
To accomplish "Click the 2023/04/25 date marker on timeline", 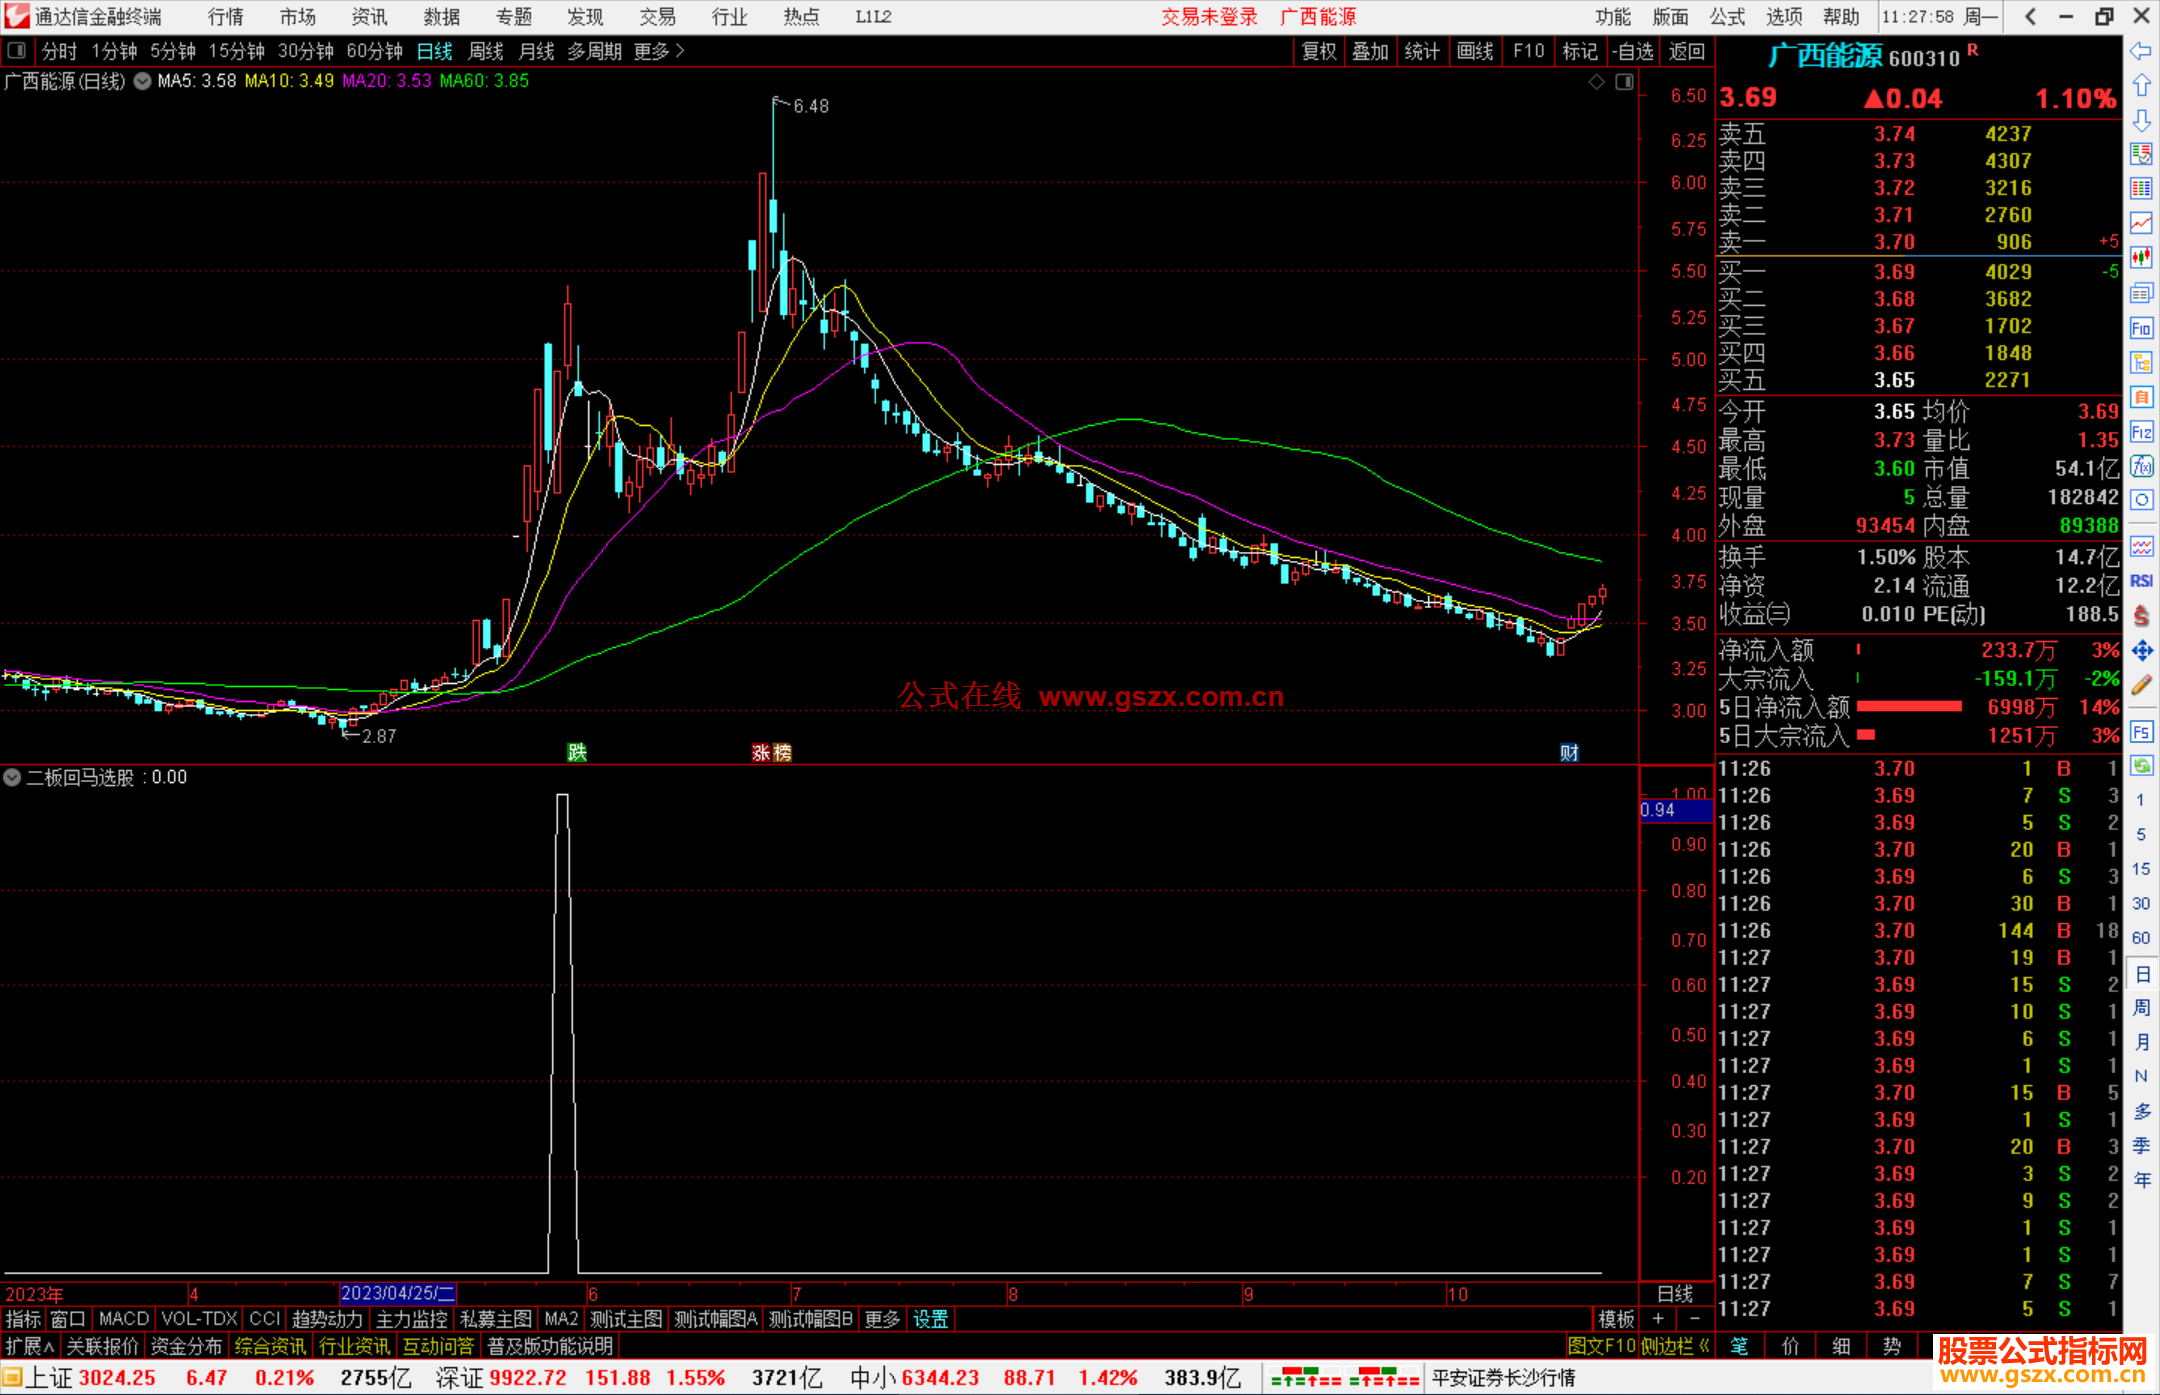I will pos(397,1293).
